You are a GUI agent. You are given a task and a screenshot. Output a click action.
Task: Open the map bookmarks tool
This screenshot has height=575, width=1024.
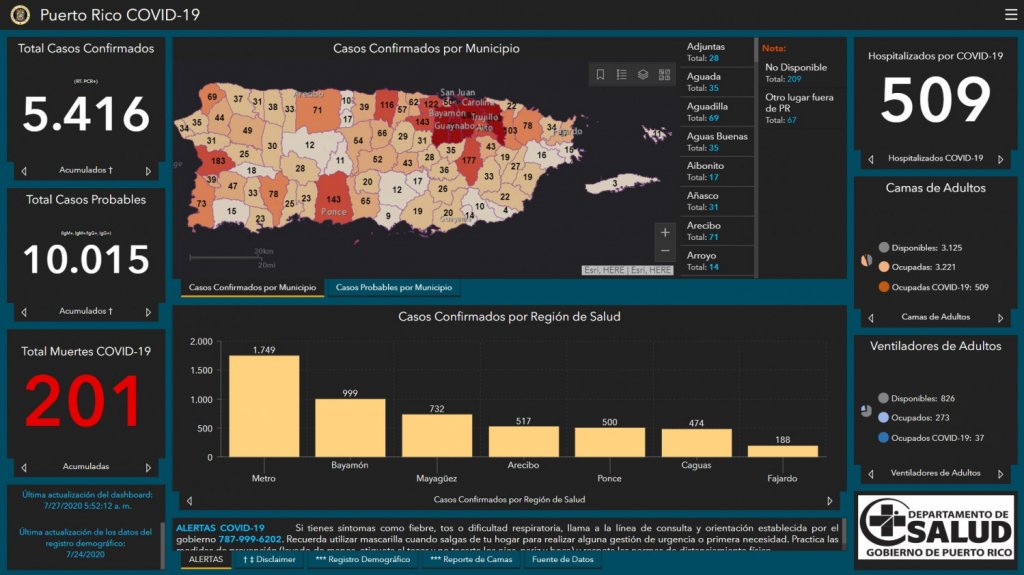pos(600,75)
